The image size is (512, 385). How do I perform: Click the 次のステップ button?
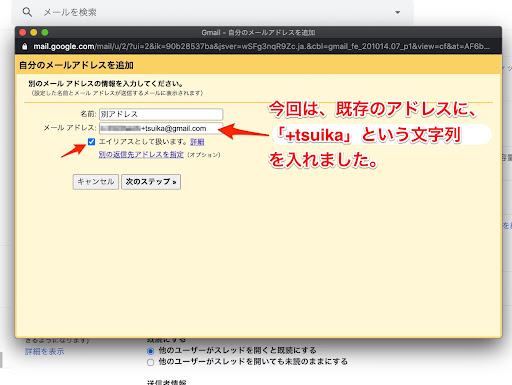coord(151,182)
